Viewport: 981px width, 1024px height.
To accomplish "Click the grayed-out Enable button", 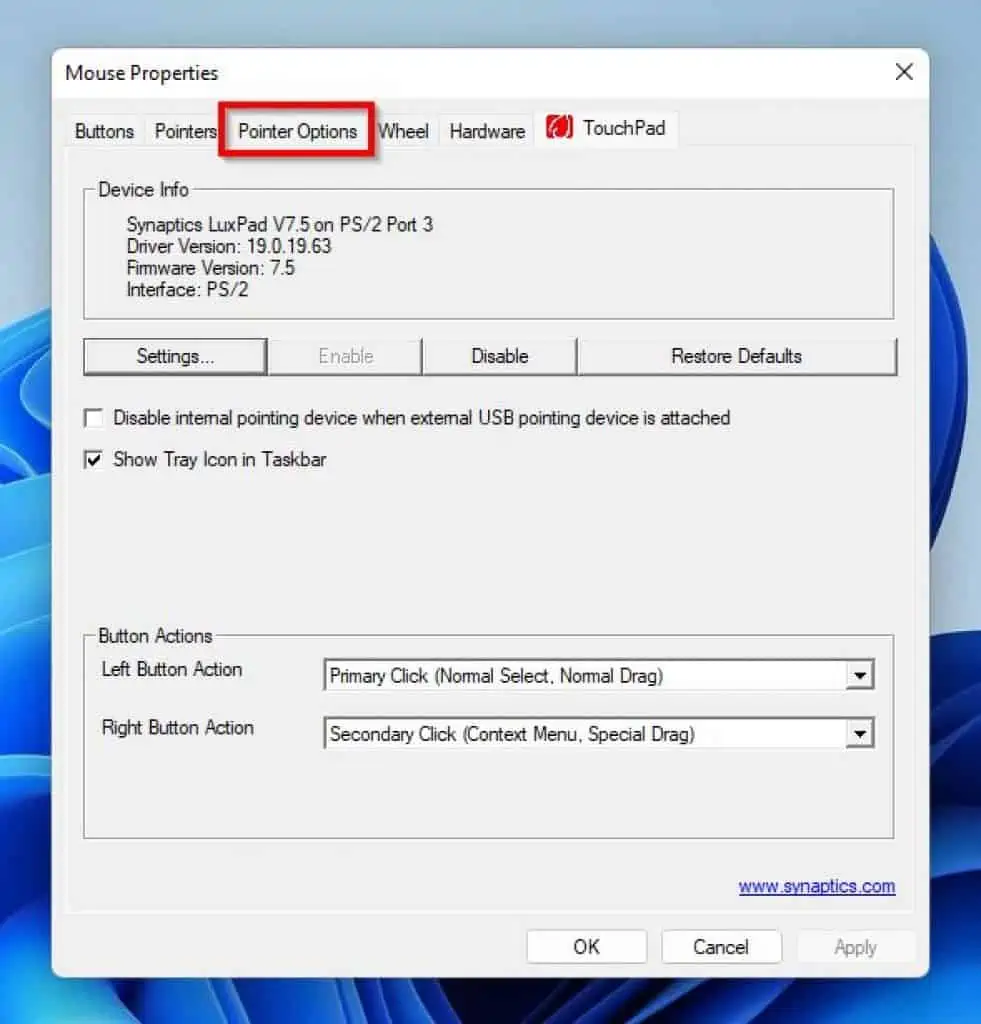I will 346,357.
